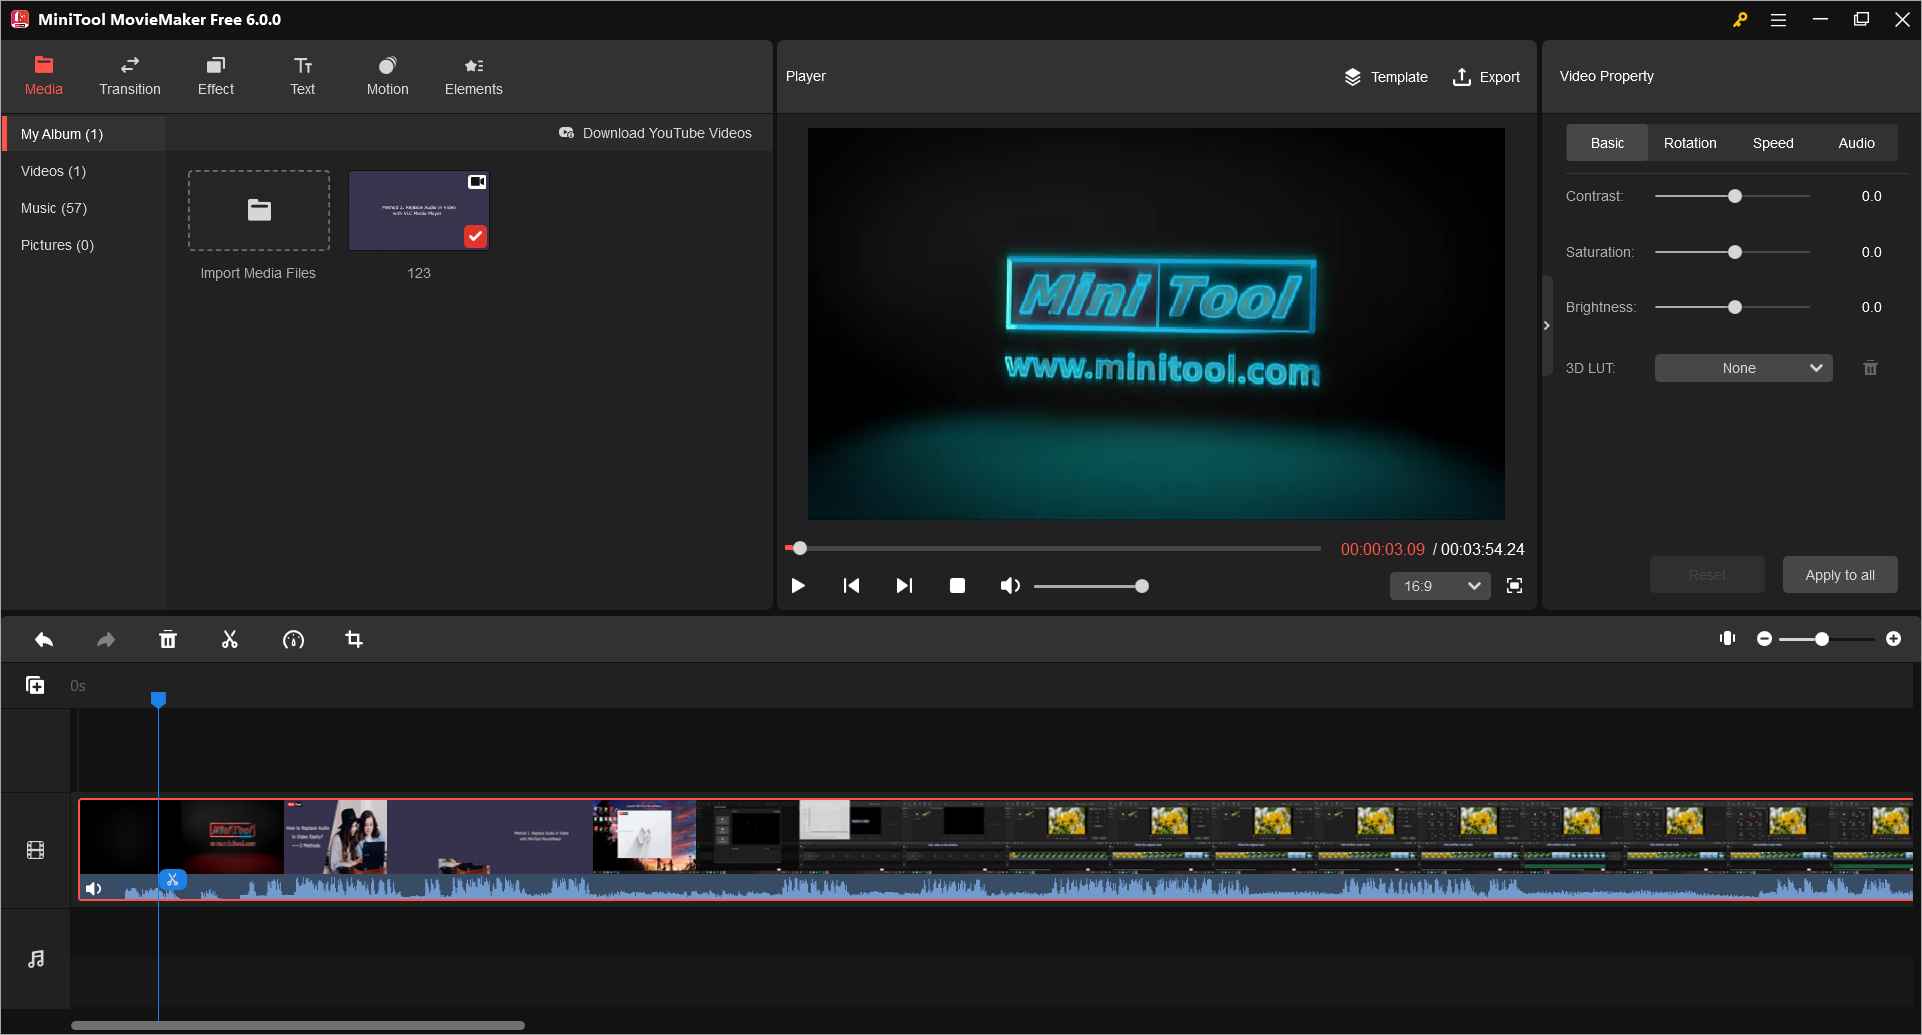Jump to previous frame

[851, 586]
